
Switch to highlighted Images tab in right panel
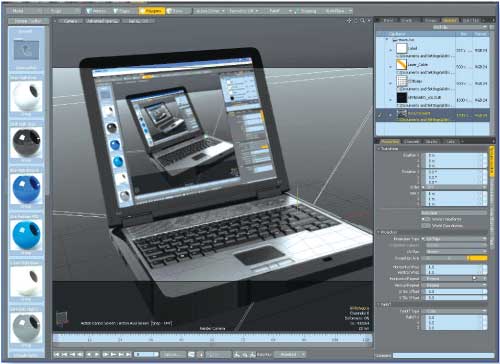(x=450, y=21)
